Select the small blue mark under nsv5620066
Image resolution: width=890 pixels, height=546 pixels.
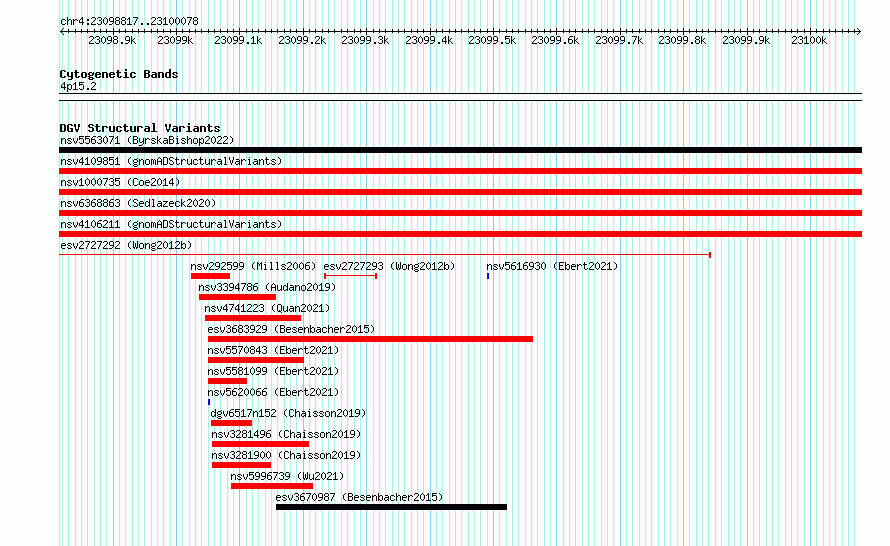(209, 402)
